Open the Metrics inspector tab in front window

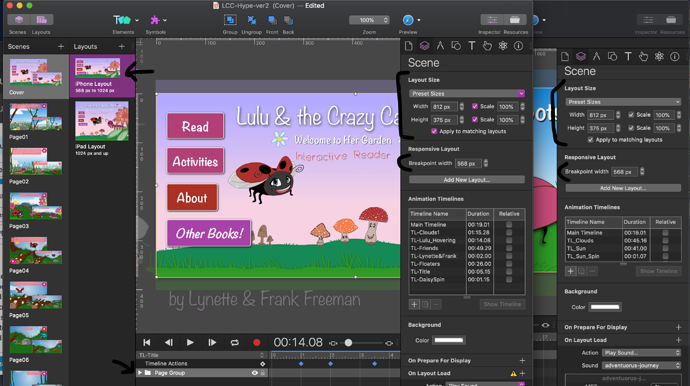pos(440,46)
